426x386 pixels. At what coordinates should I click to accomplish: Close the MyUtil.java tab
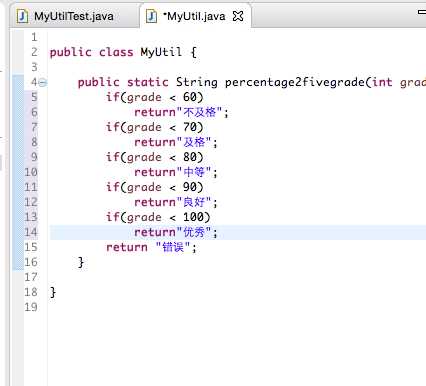[x=238, y=16]
